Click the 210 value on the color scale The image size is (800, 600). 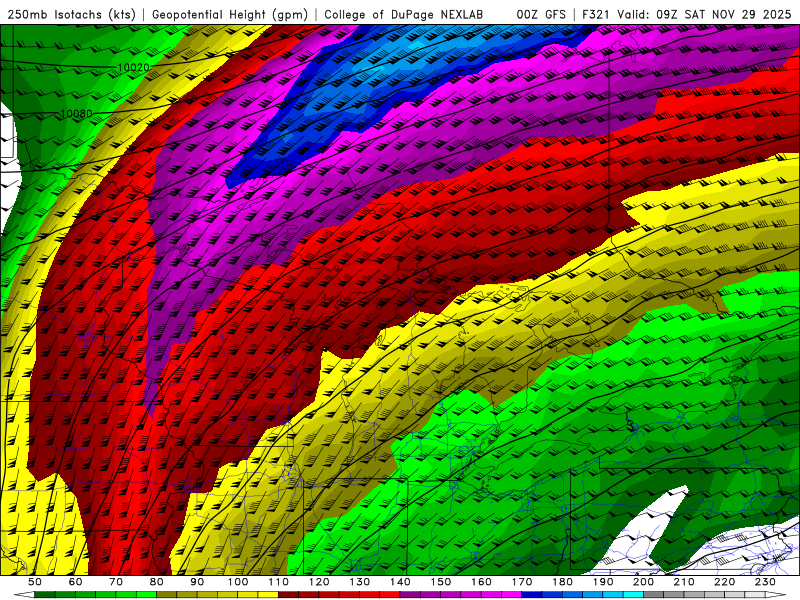(684, 582)
